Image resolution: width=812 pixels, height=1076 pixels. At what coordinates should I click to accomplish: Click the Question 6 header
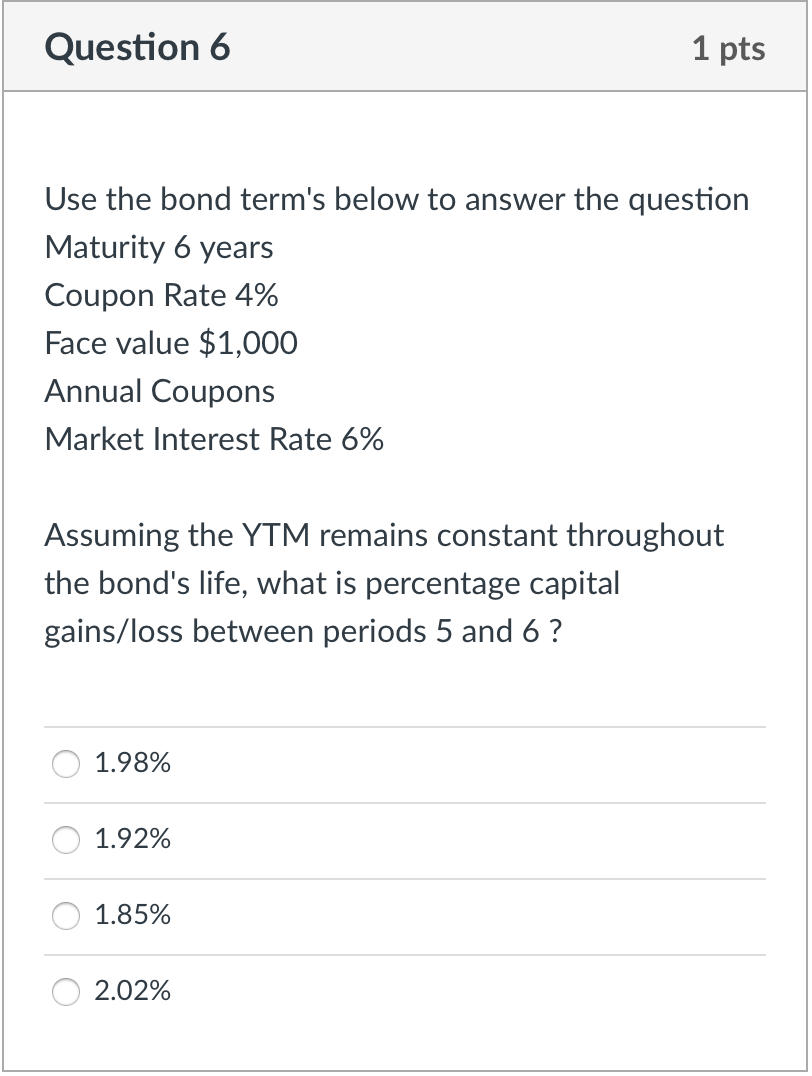[x=140, y=46]
